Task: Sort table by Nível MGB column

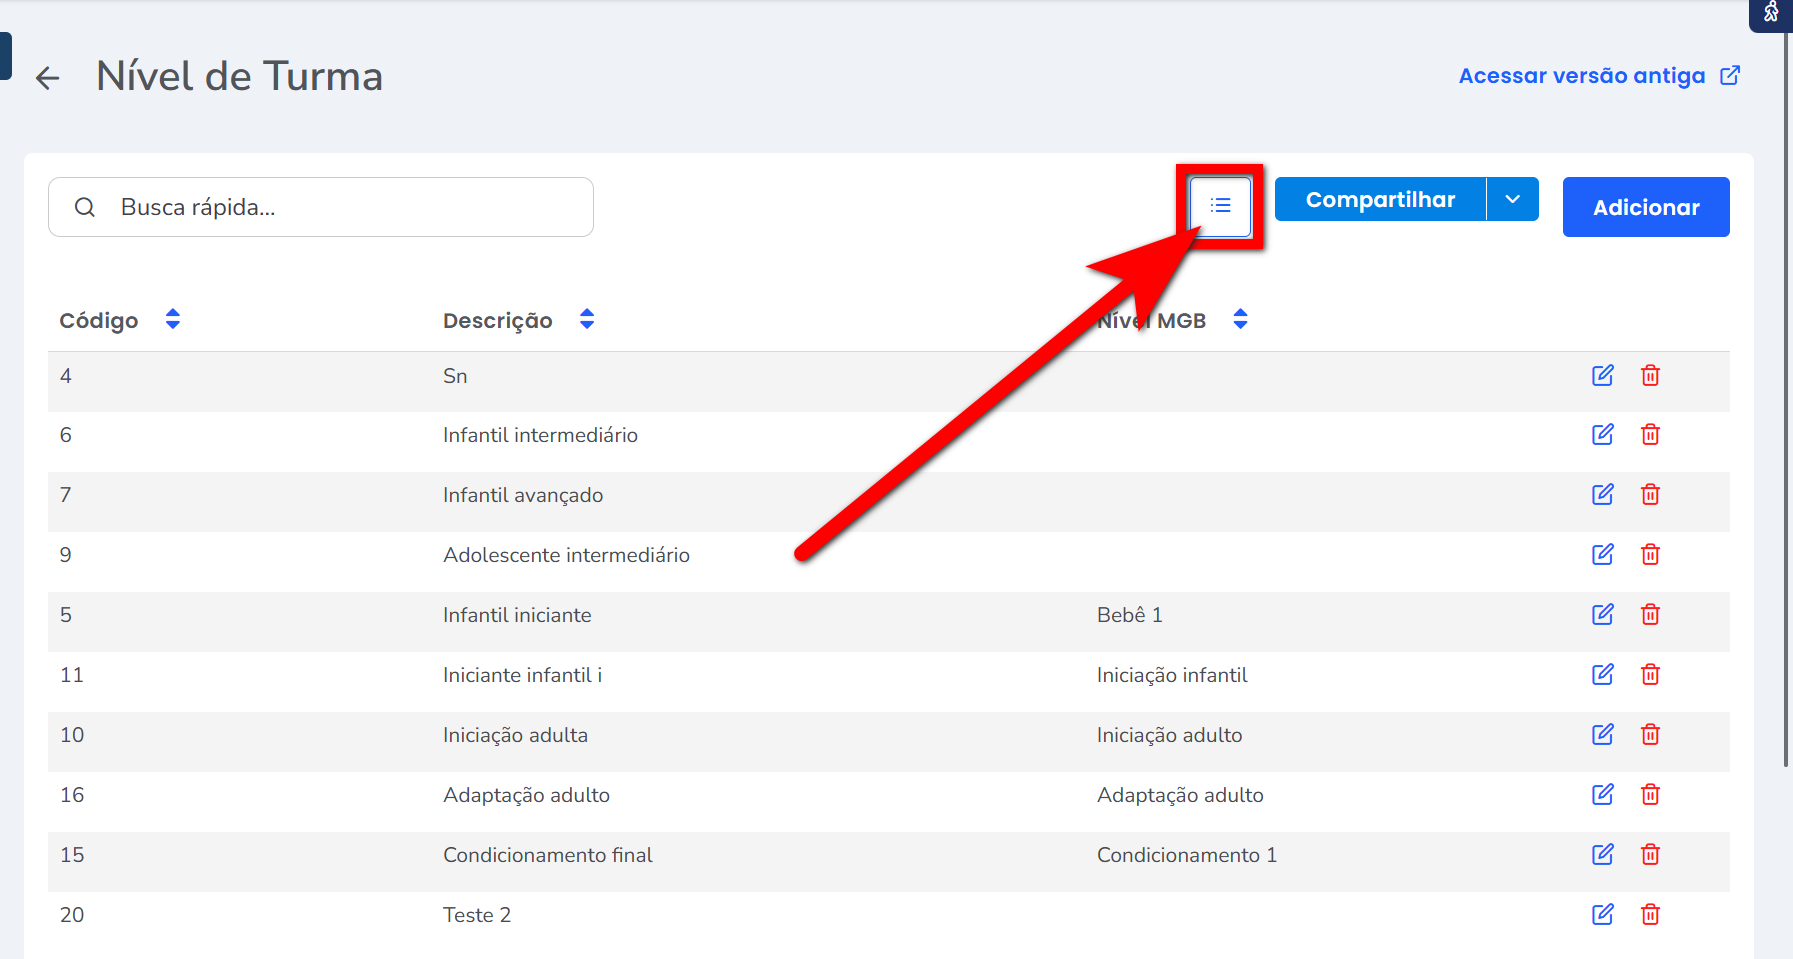Action: (x=1240, y=320)
